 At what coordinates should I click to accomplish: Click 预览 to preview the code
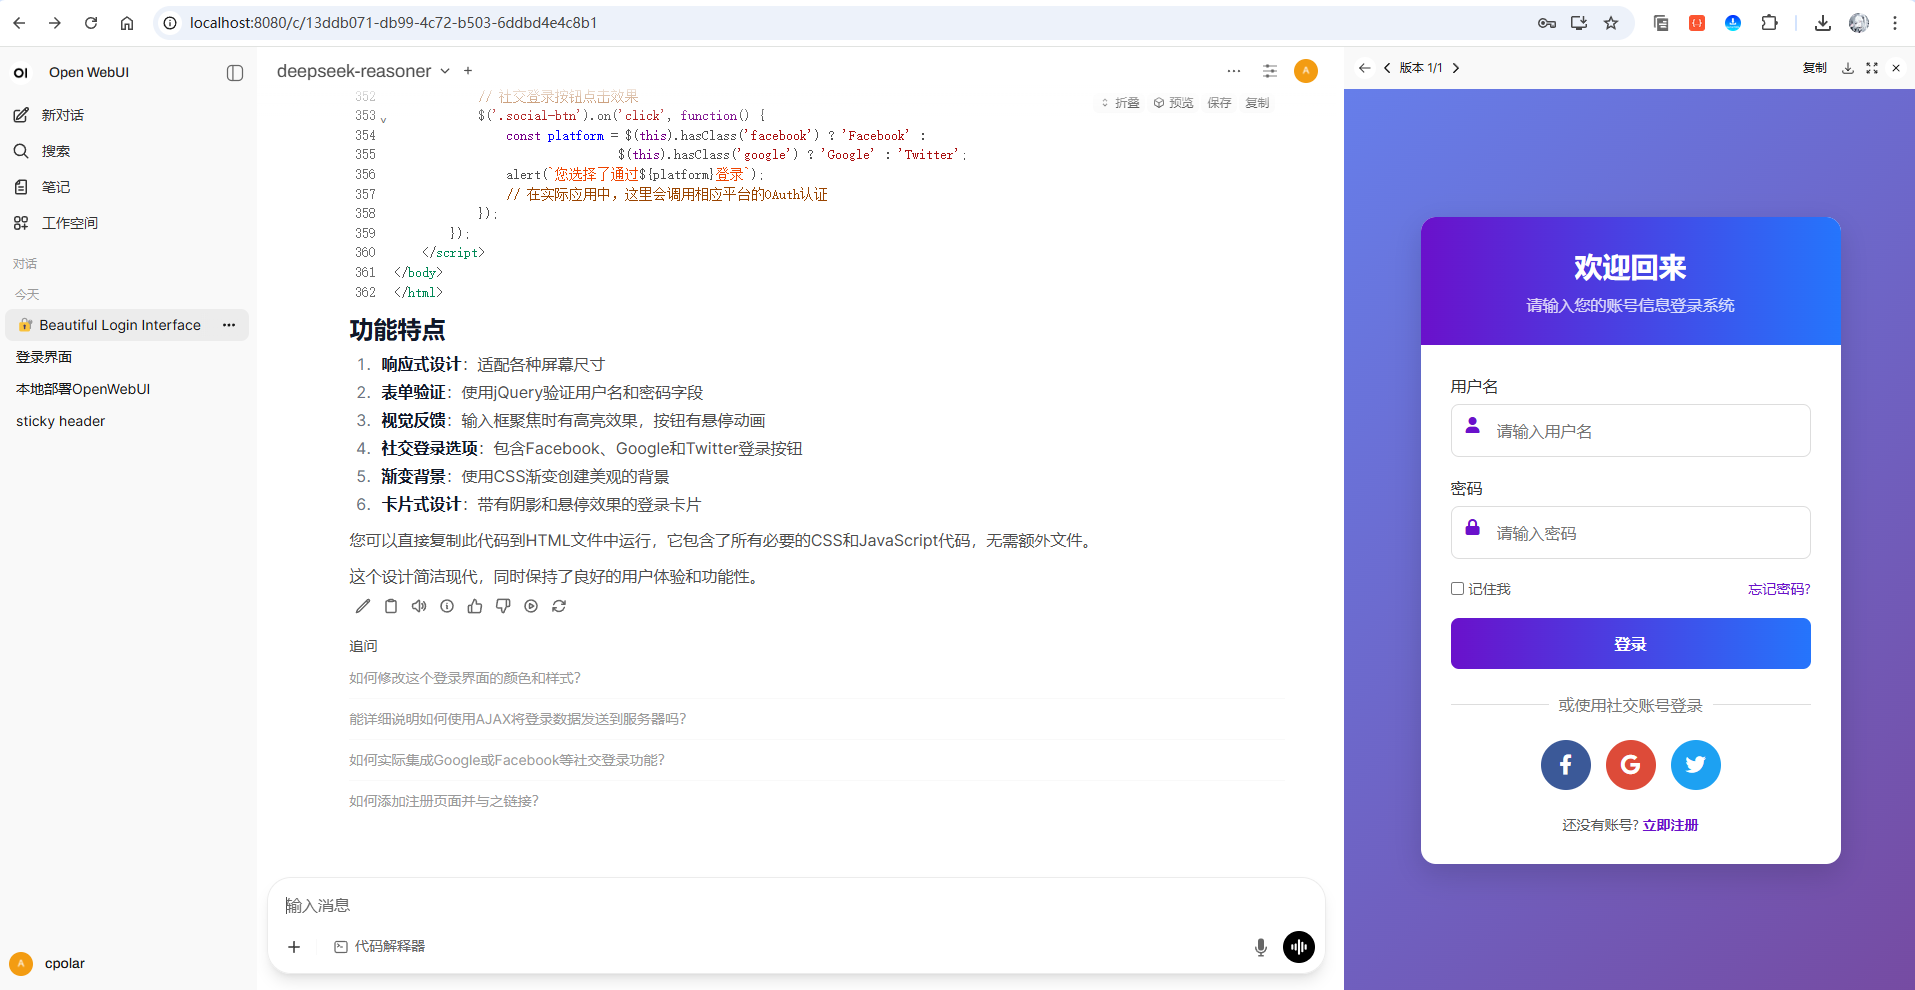(1174, 103)
